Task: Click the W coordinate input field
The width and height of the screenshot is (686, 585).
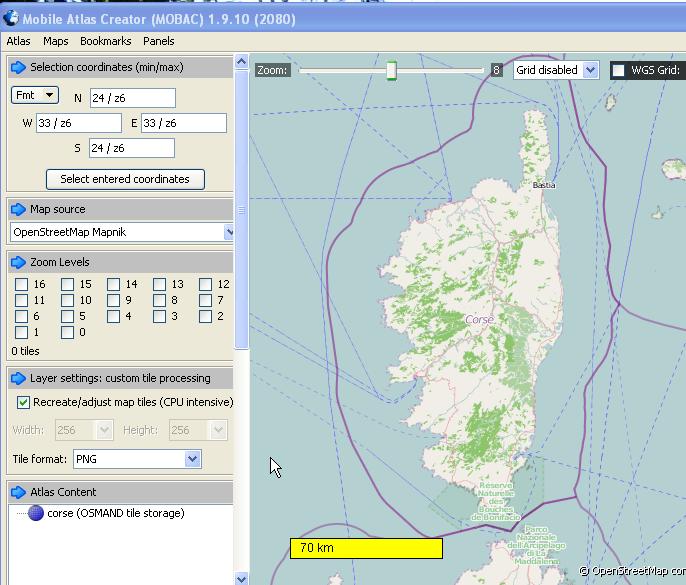Action: [79, 123]
